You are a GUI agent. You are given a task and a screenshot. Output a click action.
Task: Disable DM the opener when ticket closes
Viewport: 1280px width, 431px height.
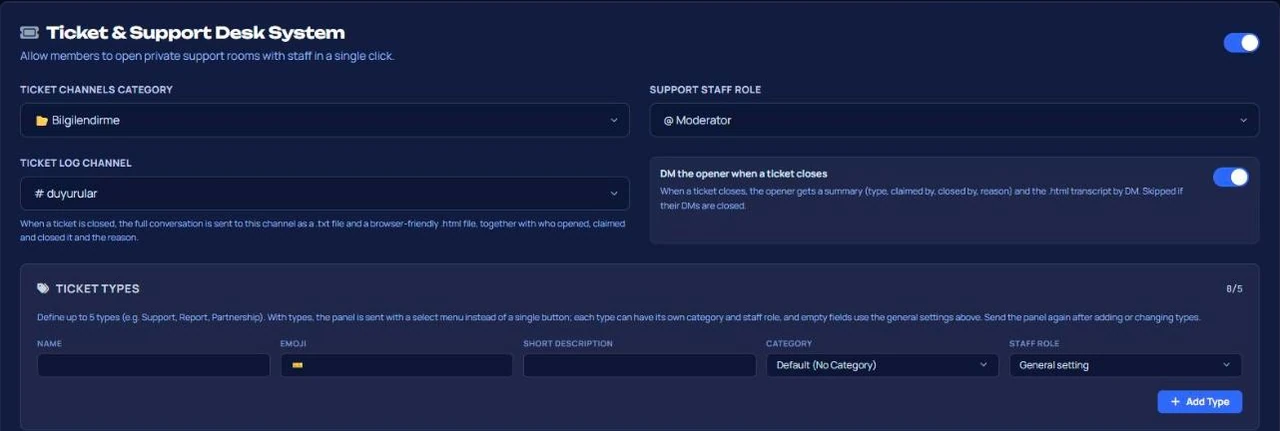click(1231, 177)
